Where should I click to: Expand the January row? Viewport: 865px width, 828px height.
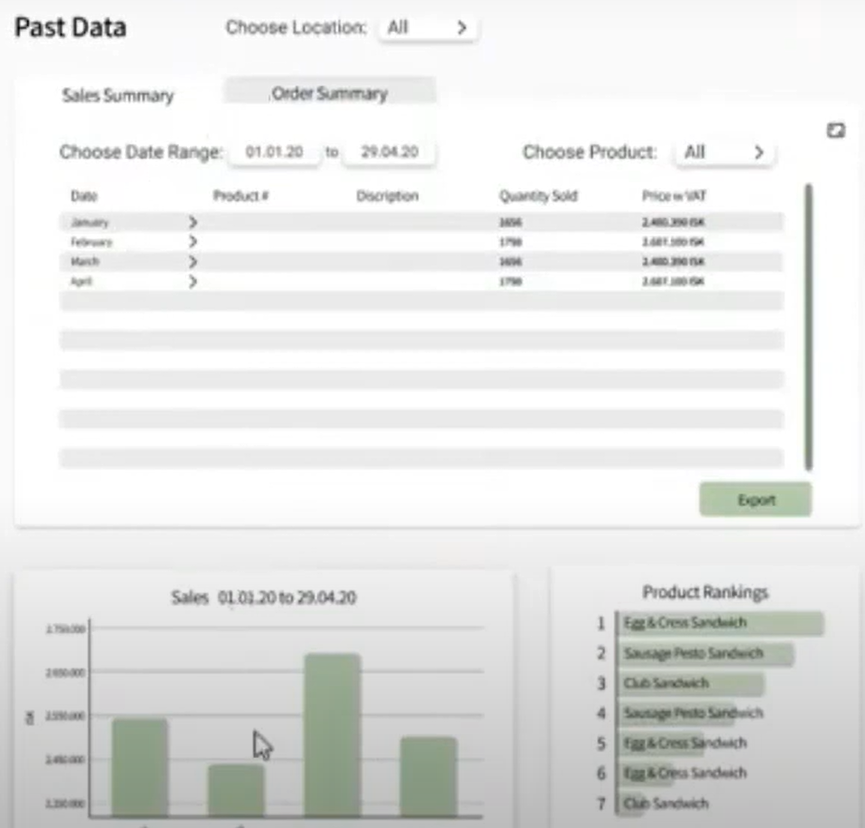(x=193, y=222)
